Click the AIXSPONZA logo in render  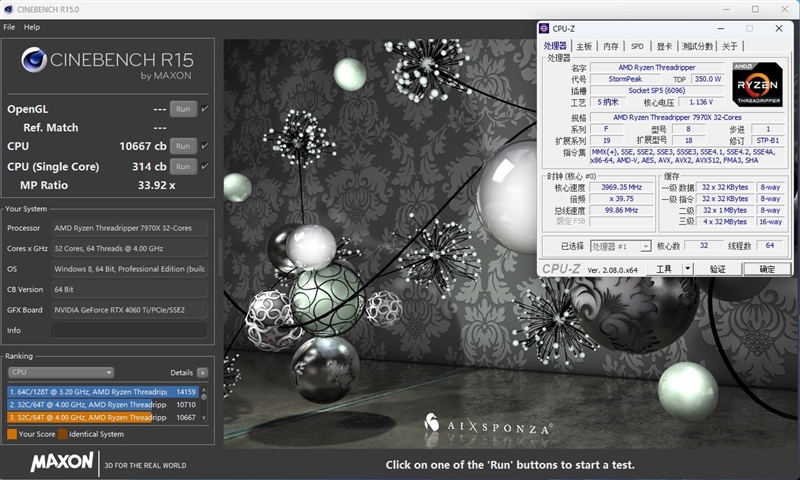coord(487,425)
